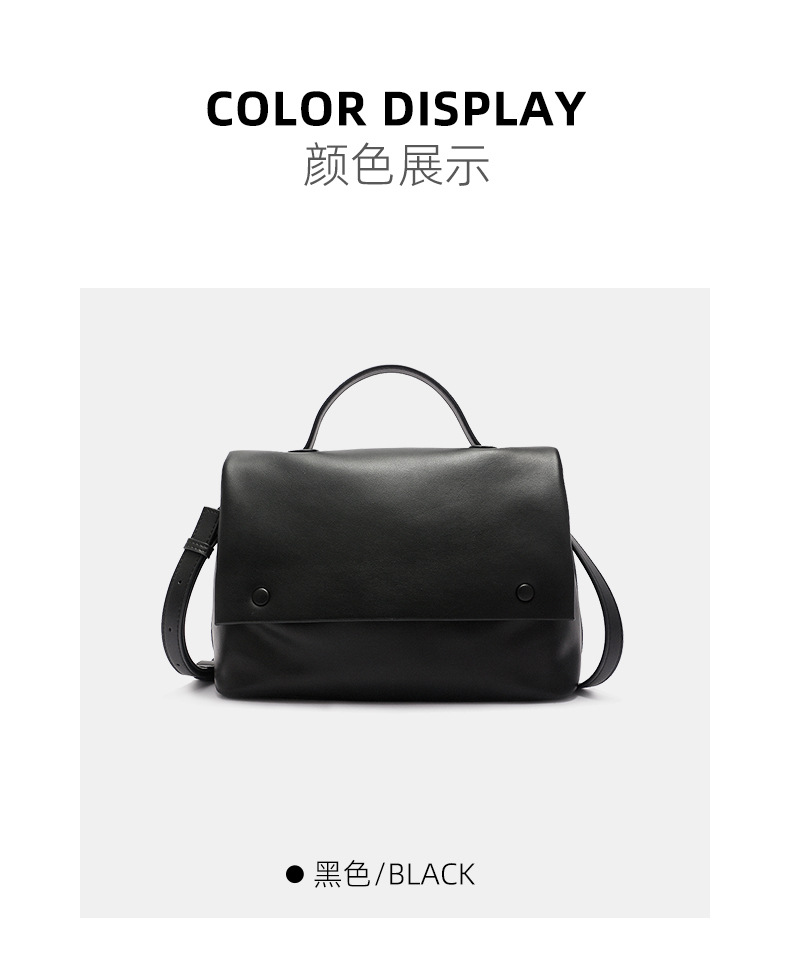Click empty gray area below the bag
Image resolution: width=790 pixels, height=973 pixels.
click(x=394, y=782)
